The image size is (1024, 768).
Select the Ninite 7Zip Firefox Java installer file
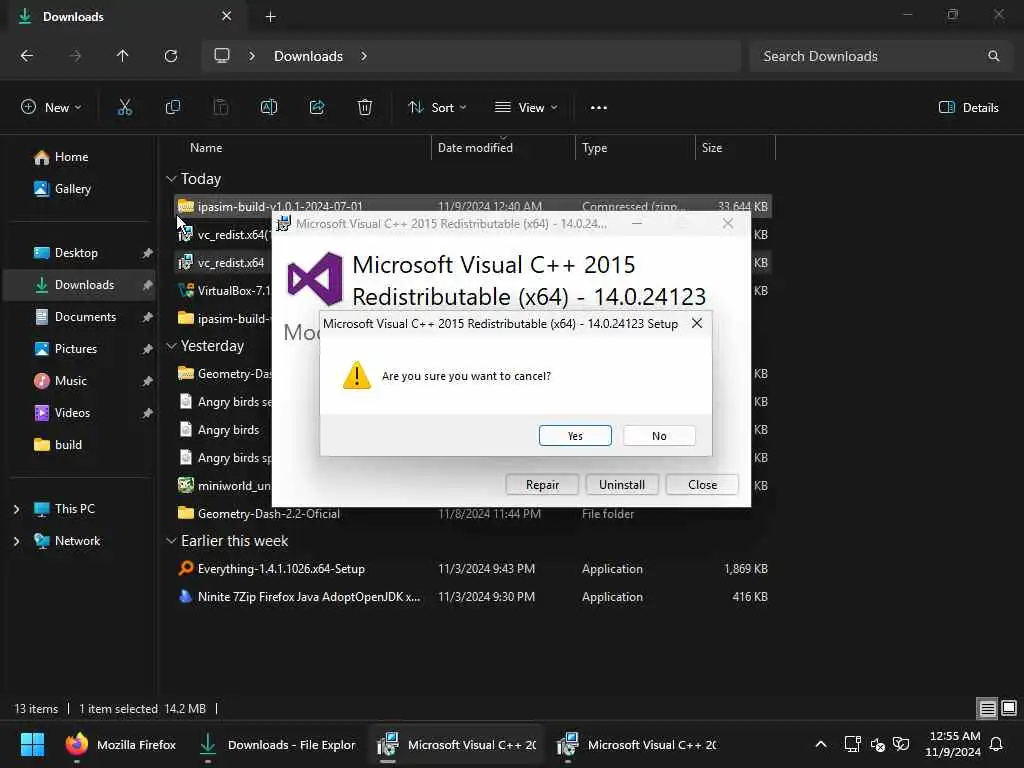point(473,597)
